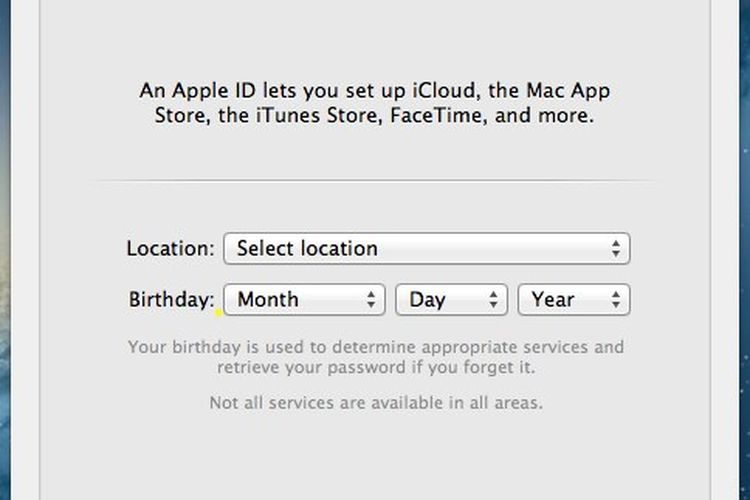Viewport: 750px width, 500px height.
Task: Click the desktop wallpaper at left edge
Action: (x=5, y=250)
